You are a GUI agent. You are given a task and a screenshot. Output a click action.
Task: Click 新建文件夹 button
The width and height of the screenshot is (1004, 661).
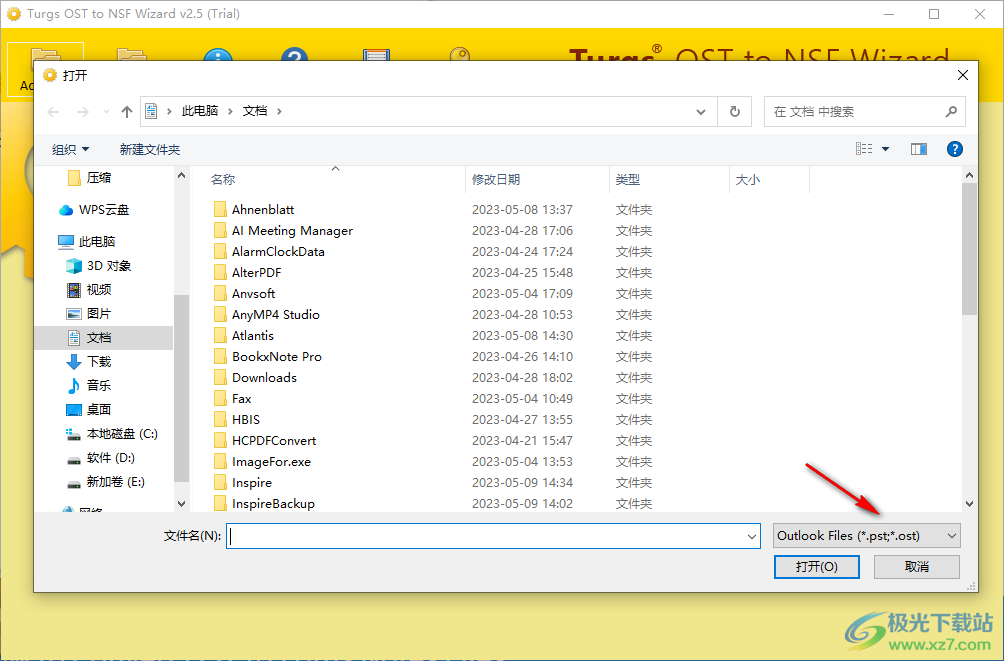coord(150,149)
